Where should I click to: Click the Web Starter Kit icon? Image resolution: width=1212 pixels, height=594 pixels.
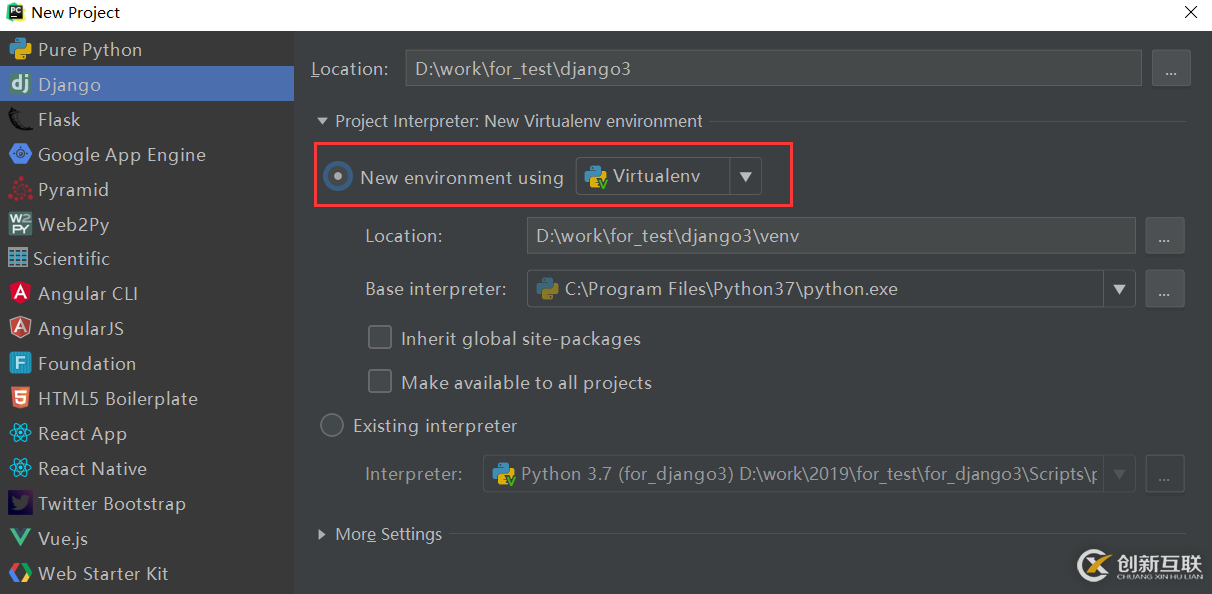(19, 573)
